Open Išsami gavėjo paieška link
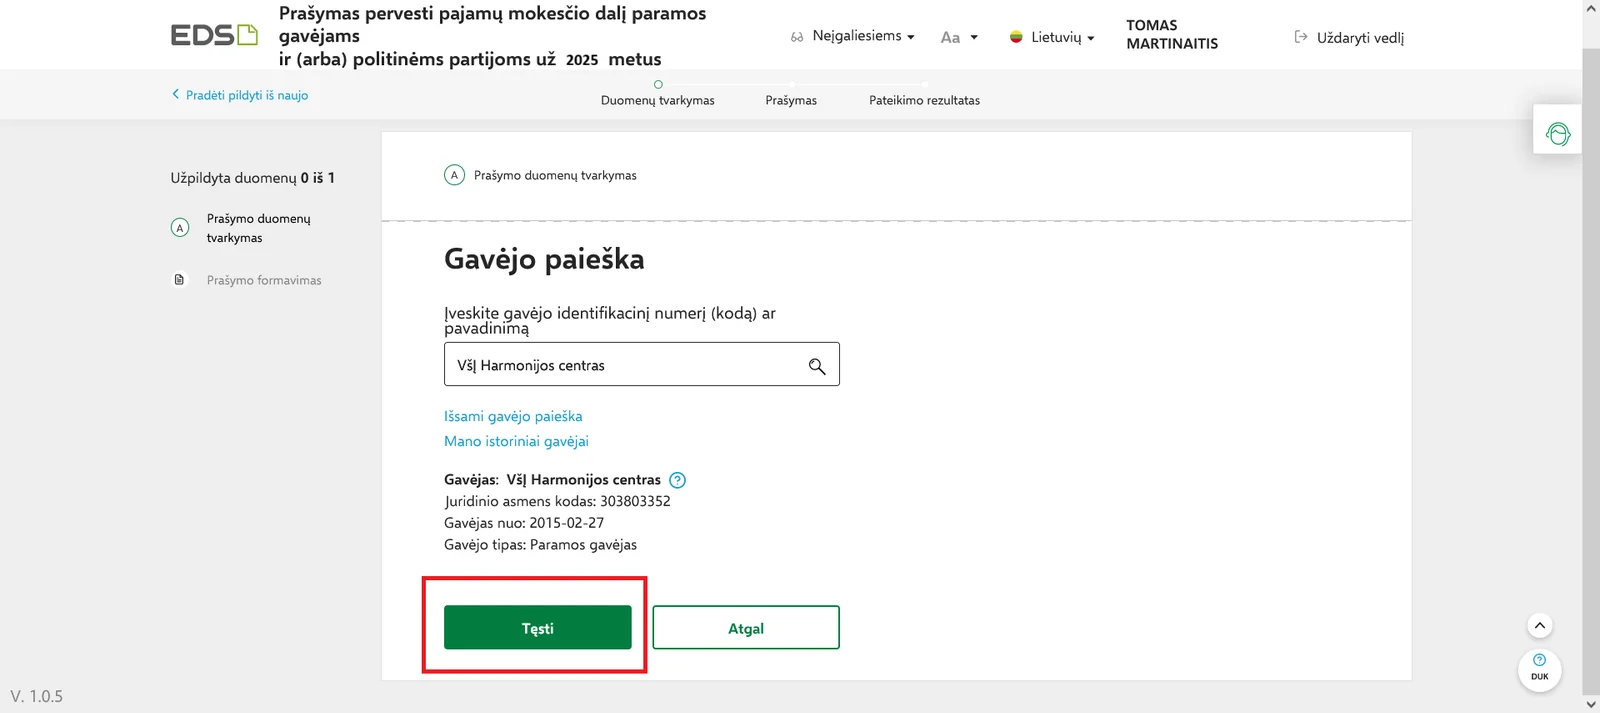The height and width of the screenshot is (713, 1600). point(513,416)
